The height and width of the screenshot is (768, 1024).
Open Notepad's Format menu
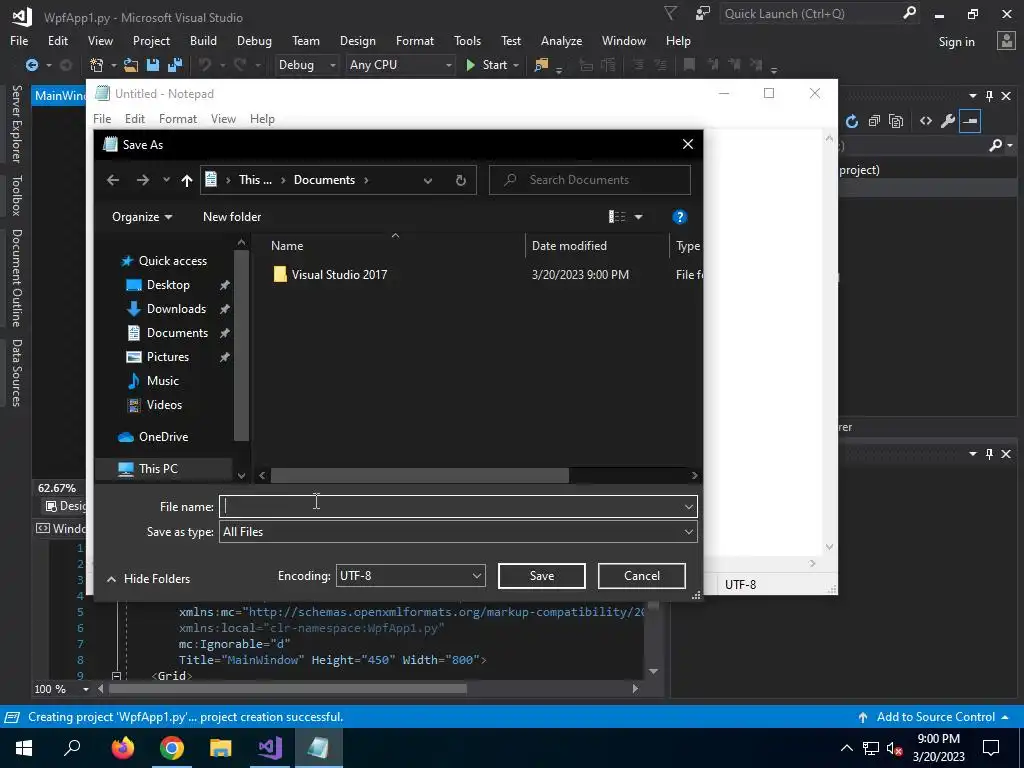pyautogui.click(x=178, y=119)
